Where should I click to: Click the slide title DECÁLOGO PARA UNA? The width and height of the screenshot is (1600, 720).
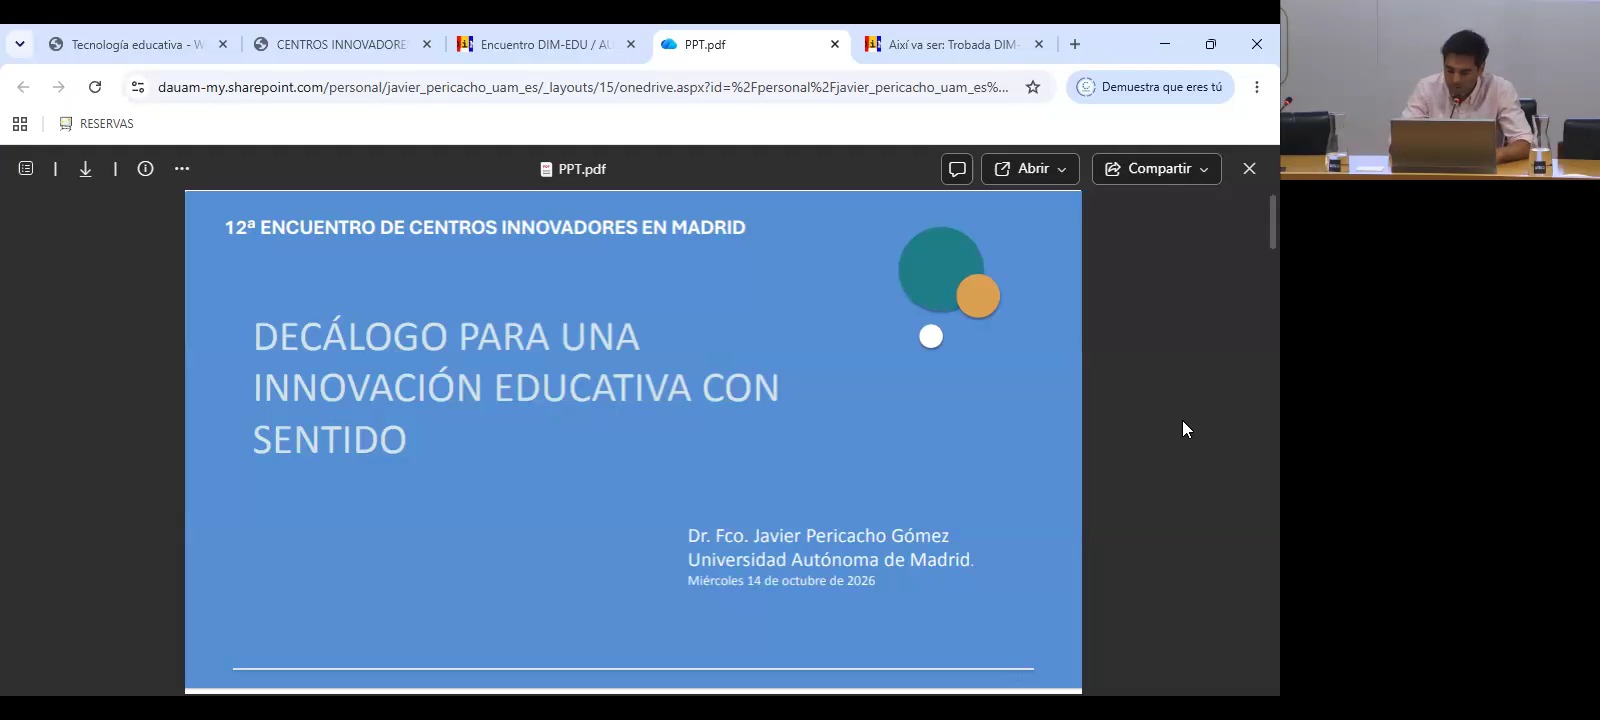click(446, 337)
